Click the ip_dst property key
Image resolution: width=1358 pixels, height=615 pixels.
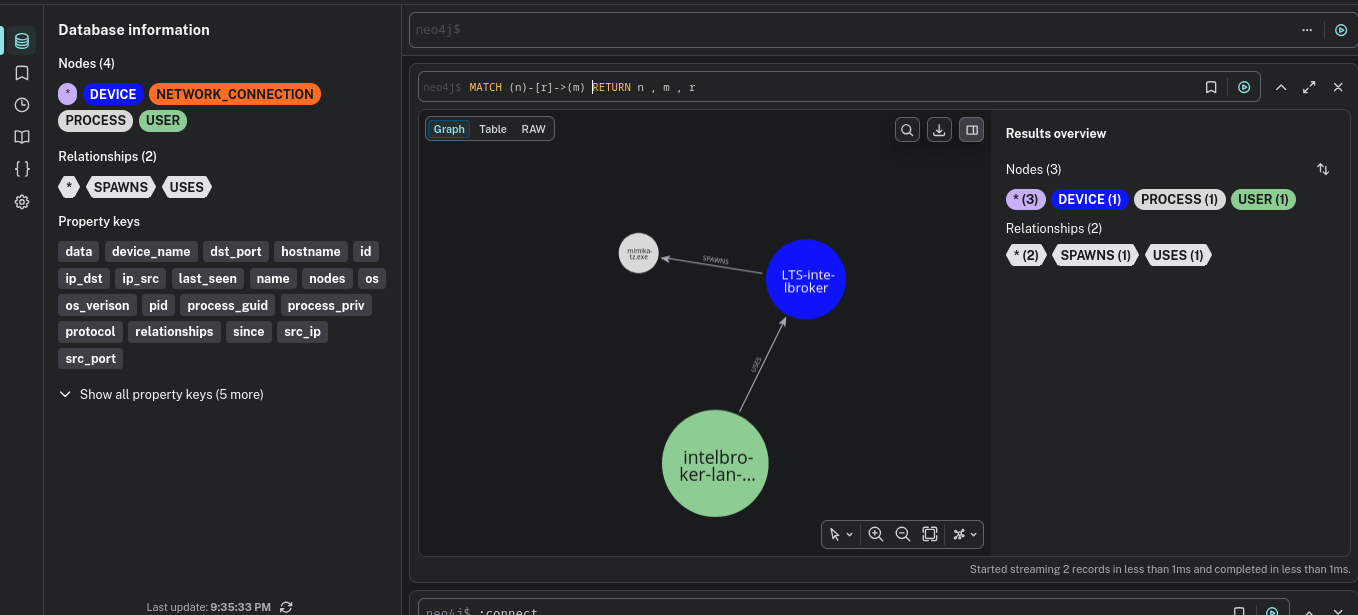point(84,279)
